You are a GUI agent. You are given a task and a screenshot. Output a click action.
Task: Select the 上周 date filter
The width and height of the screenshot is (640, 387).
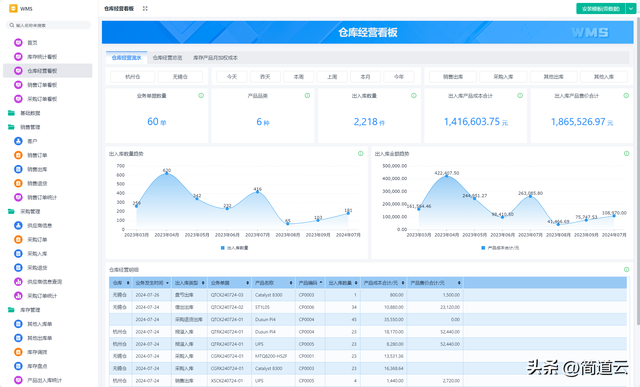pyautogui.click(x=332, y=77)
